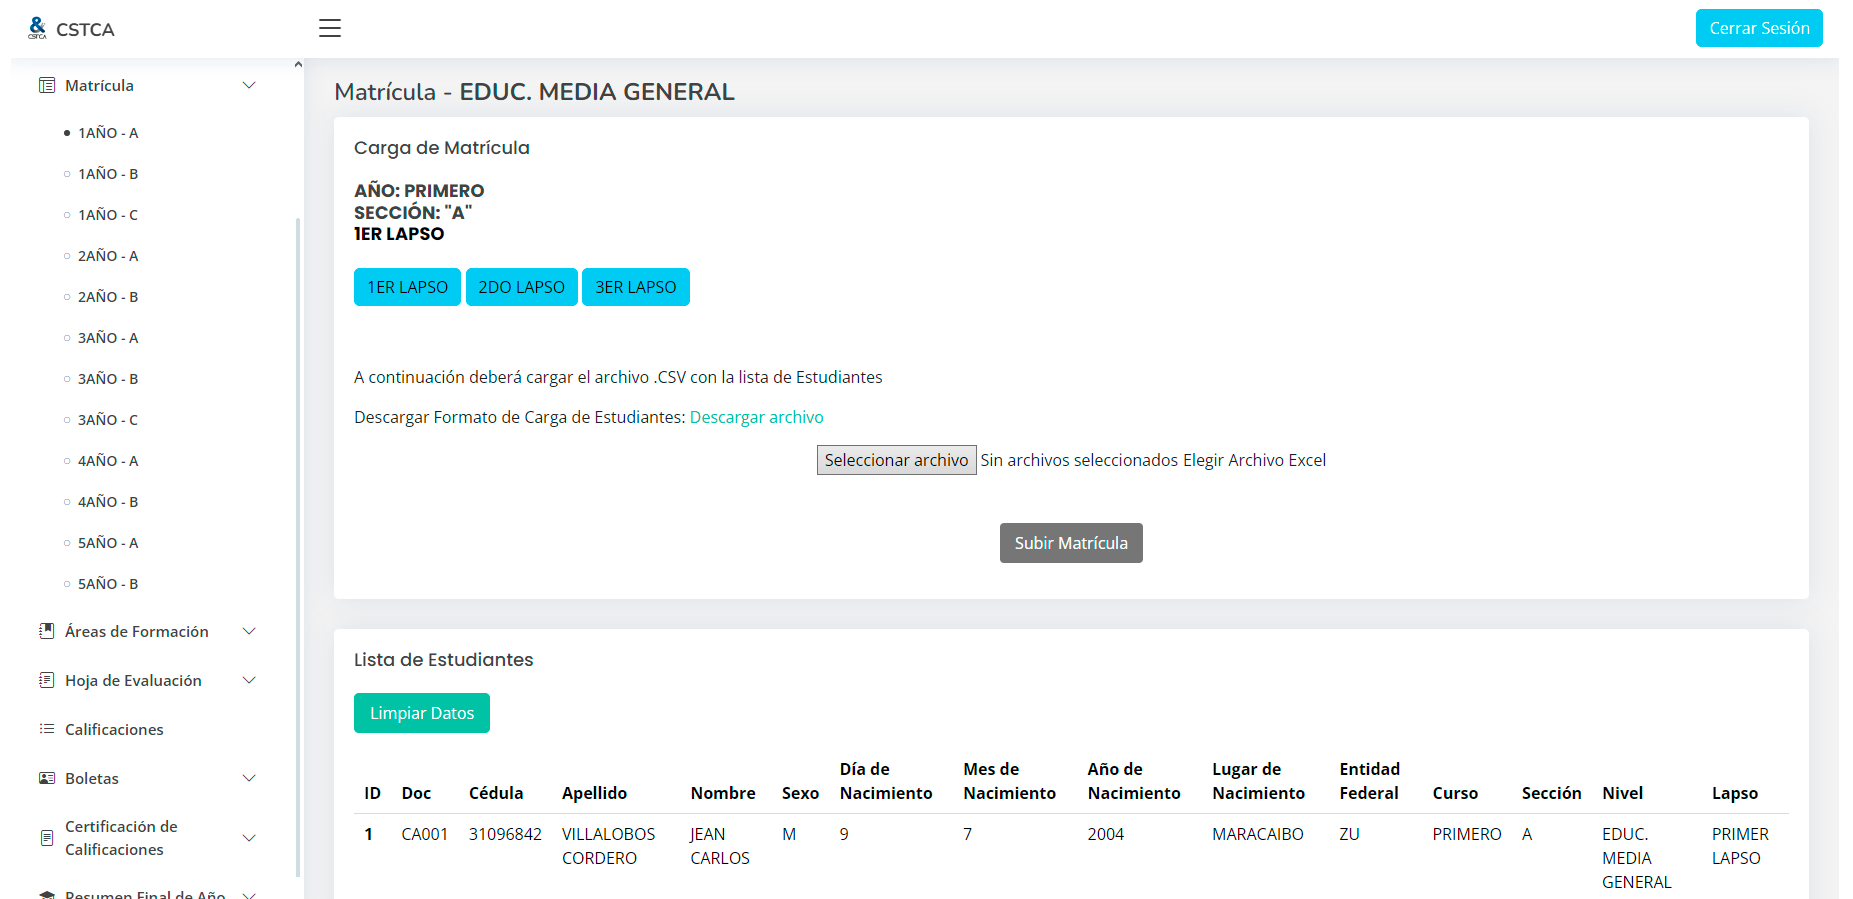Click the Matrícula sidebar icon
The height and width of the screenshot is (899, 1853).
click(47, 86)
